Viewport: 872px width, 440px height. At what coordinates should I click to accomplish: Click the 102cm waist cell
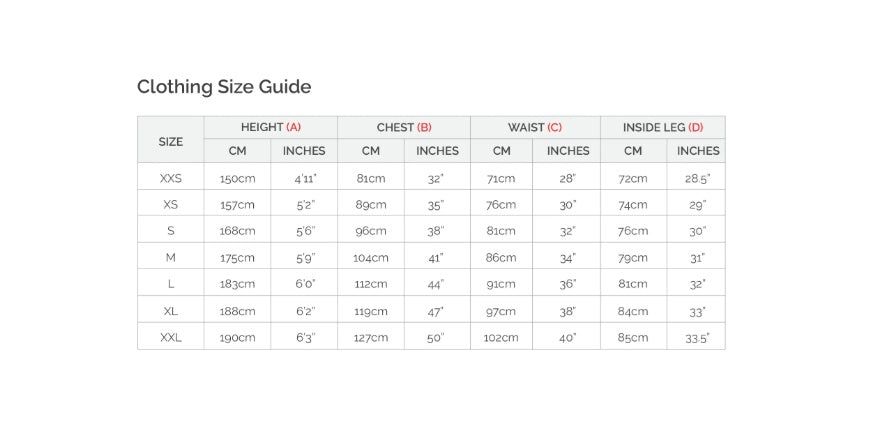(501, 338)
